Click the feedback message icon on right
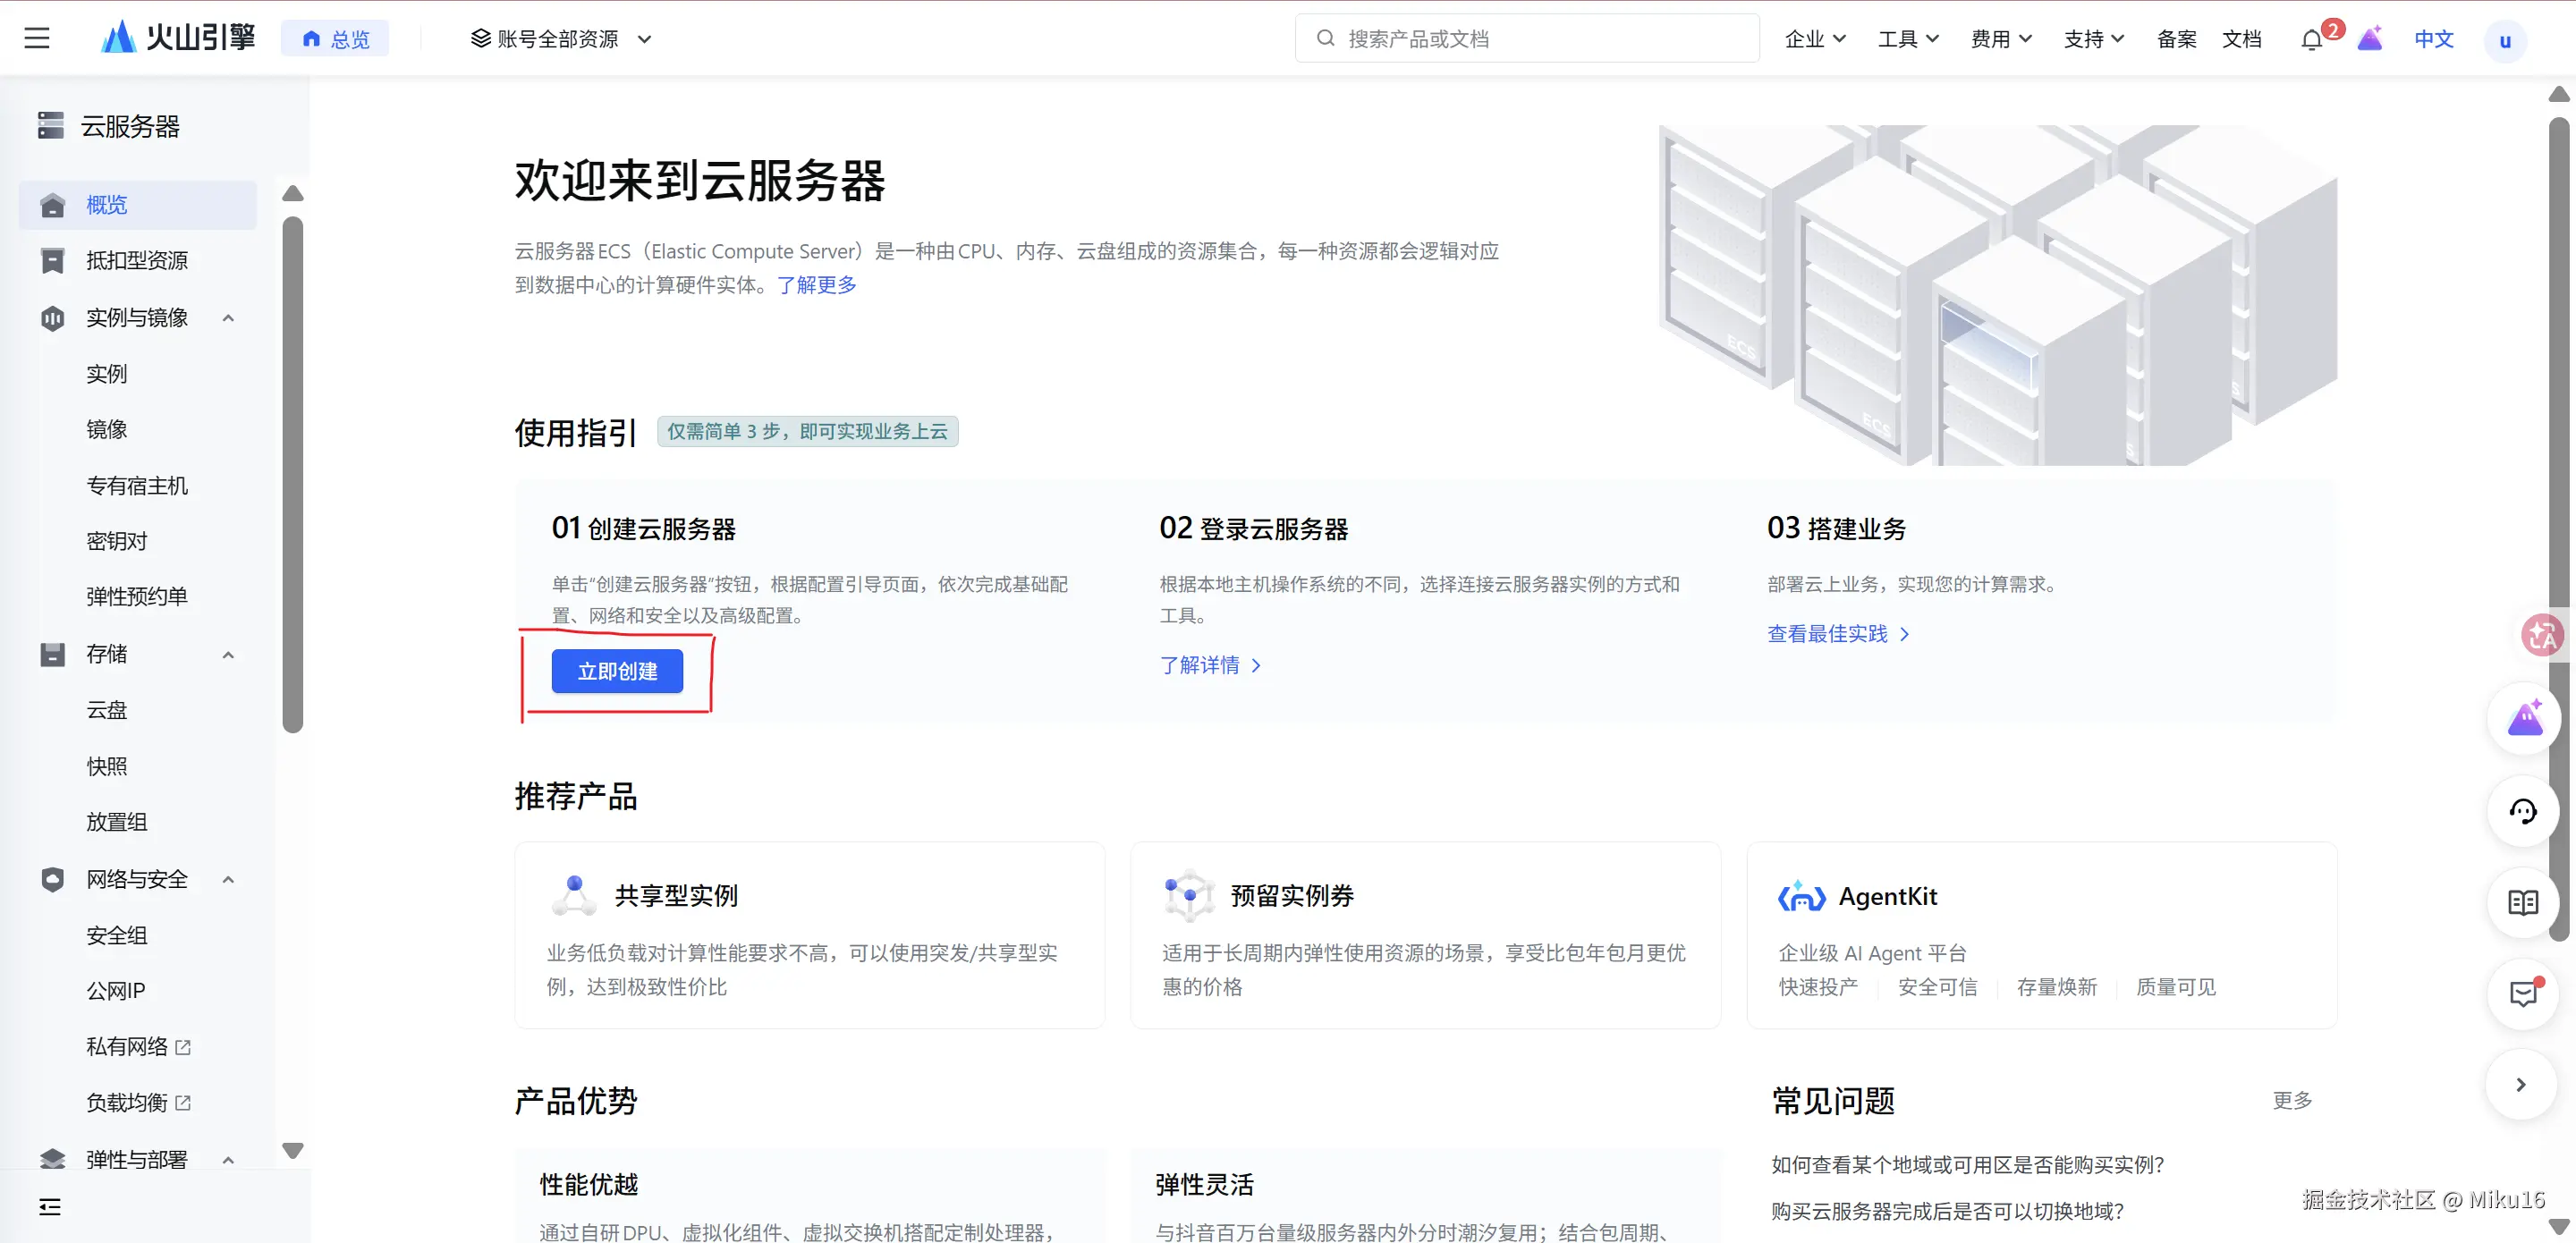The image size is (2576, 1243). [x=2523, y=993]
